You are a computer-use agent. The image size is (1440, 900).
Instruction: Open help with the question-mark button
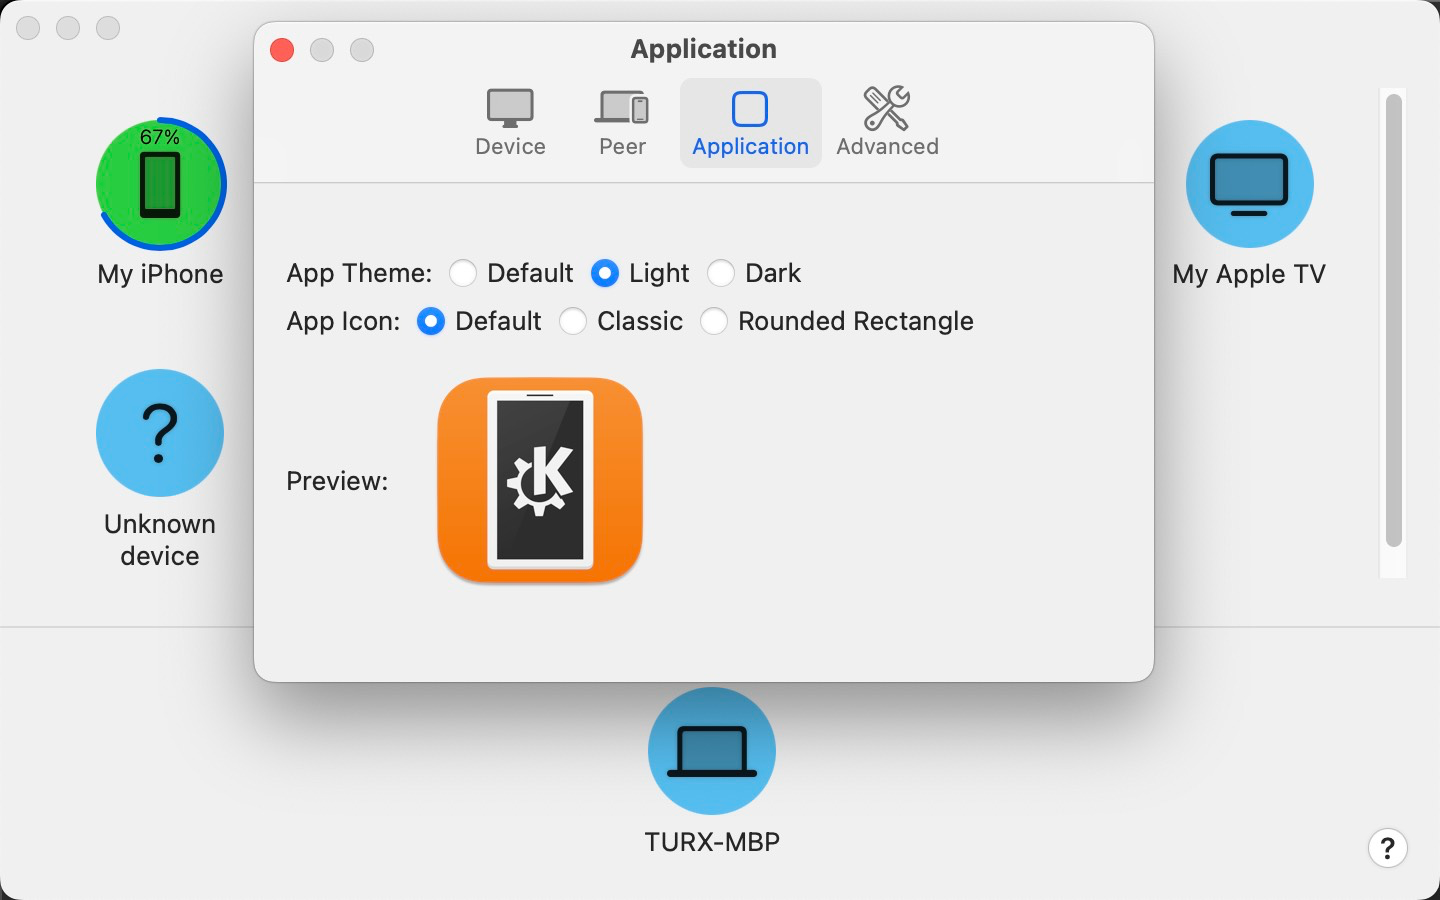pos(1387,848)
